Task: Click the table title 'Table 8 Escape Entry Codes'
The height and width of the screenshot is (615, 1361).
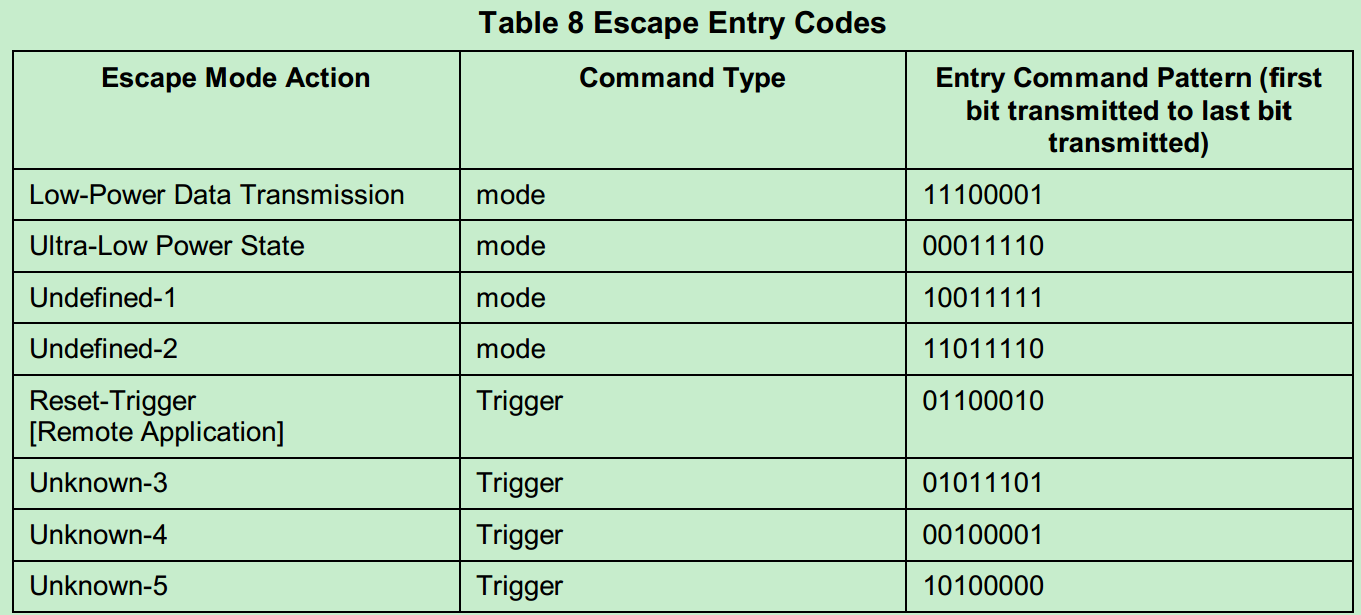Action: [x=682, y=23]
